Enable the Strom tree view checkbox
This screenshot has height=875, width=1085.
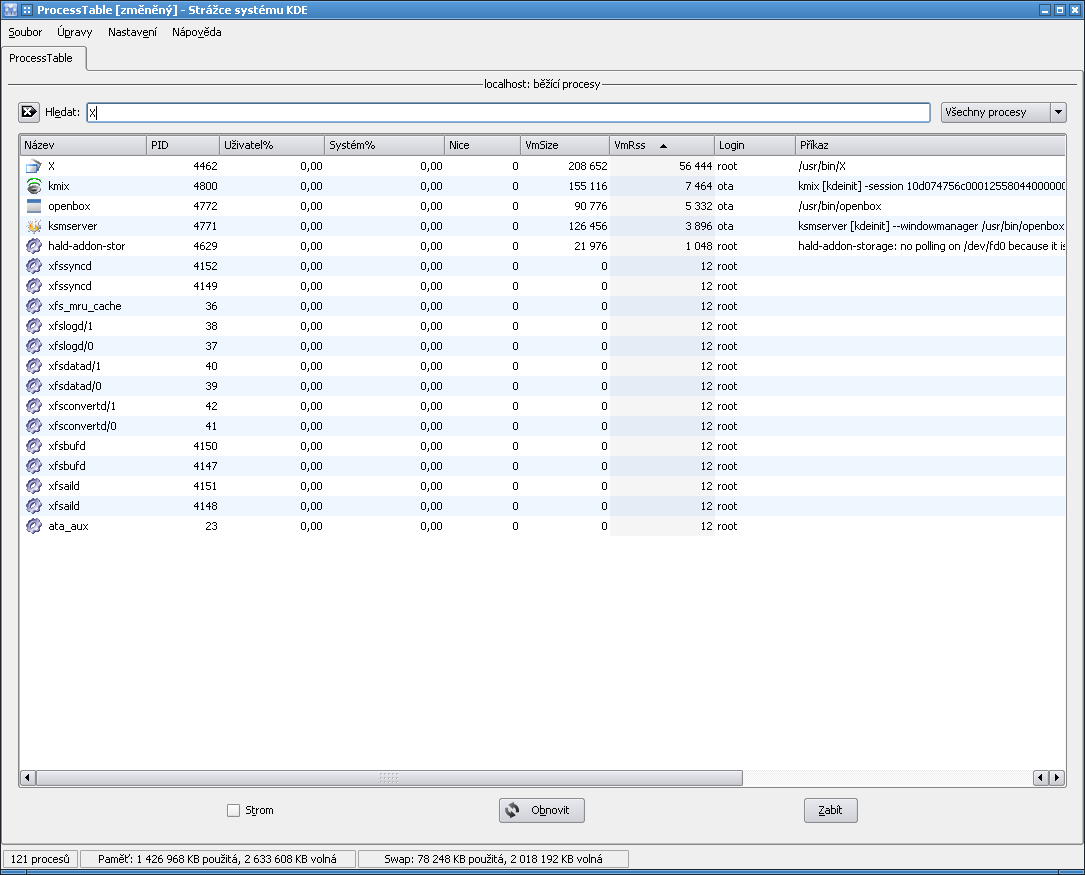233,811
